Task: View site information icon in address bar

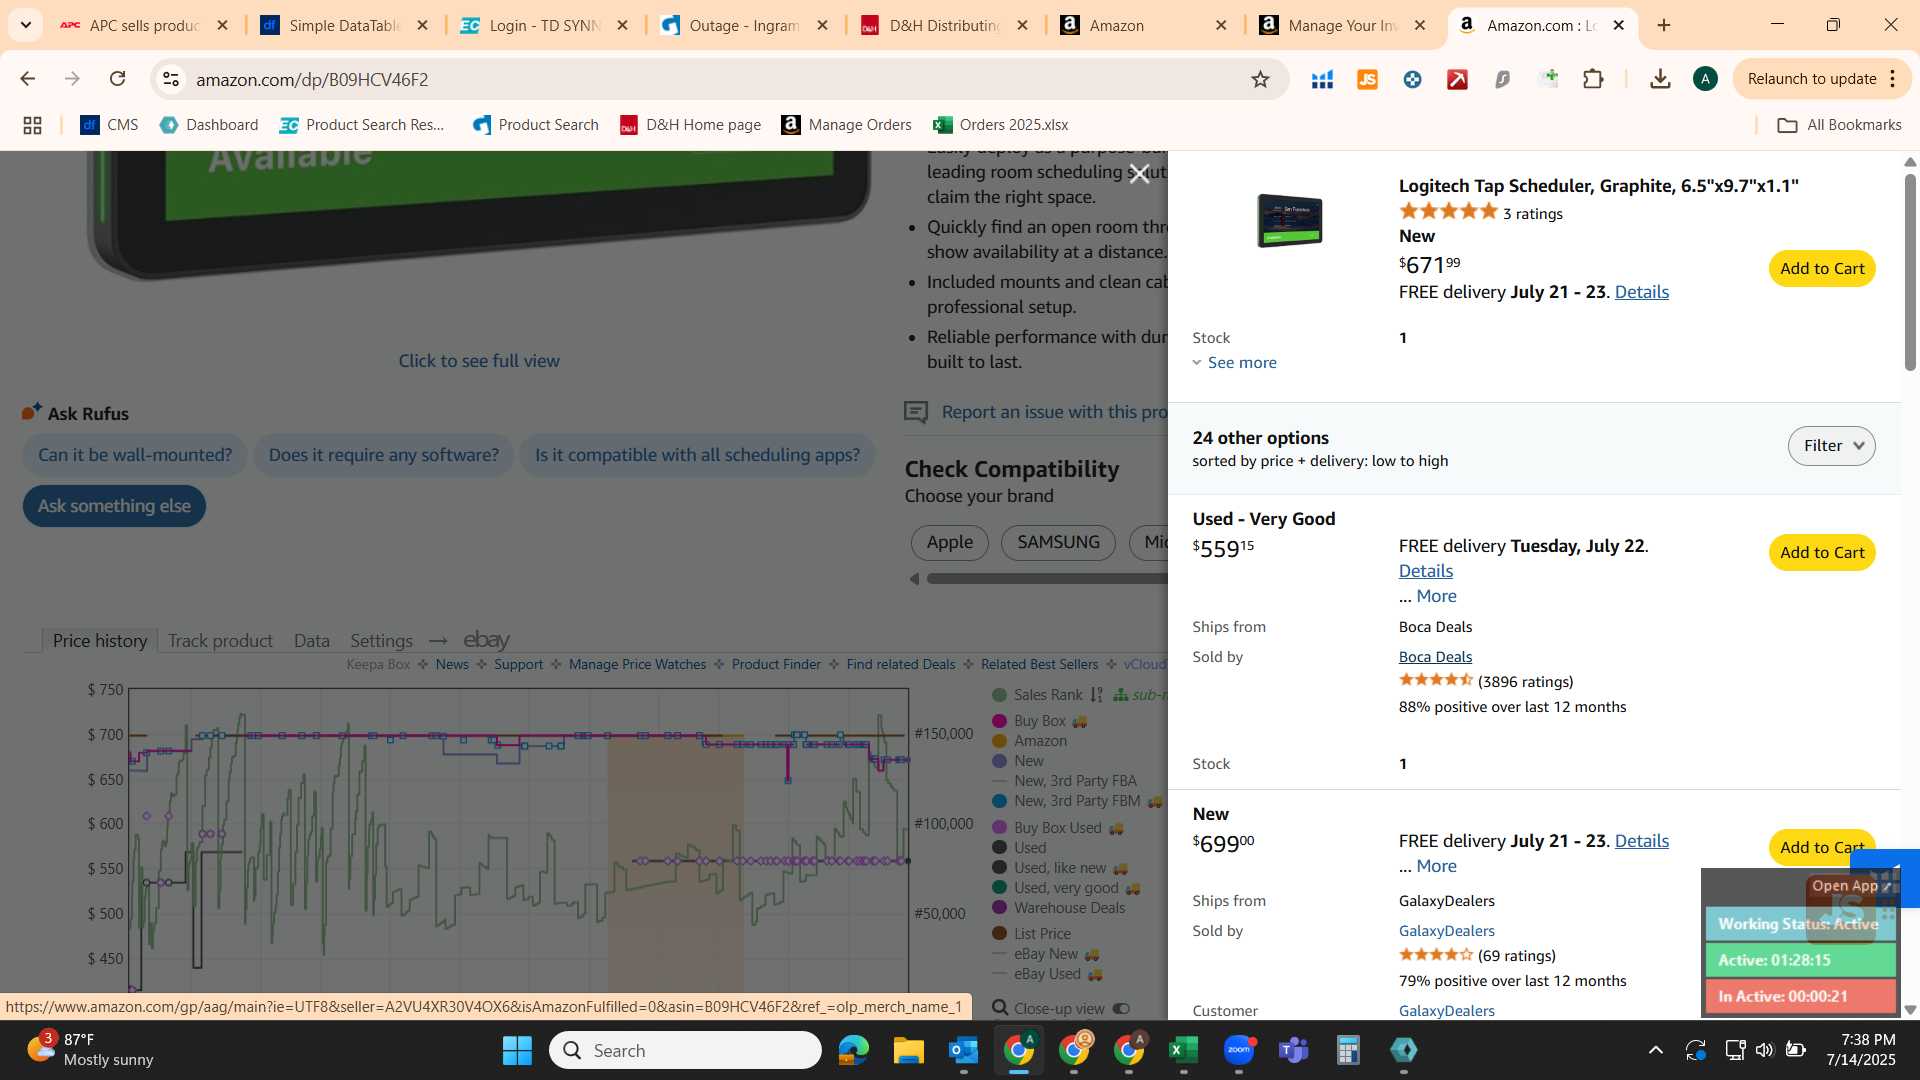Action: pos(171,79)
